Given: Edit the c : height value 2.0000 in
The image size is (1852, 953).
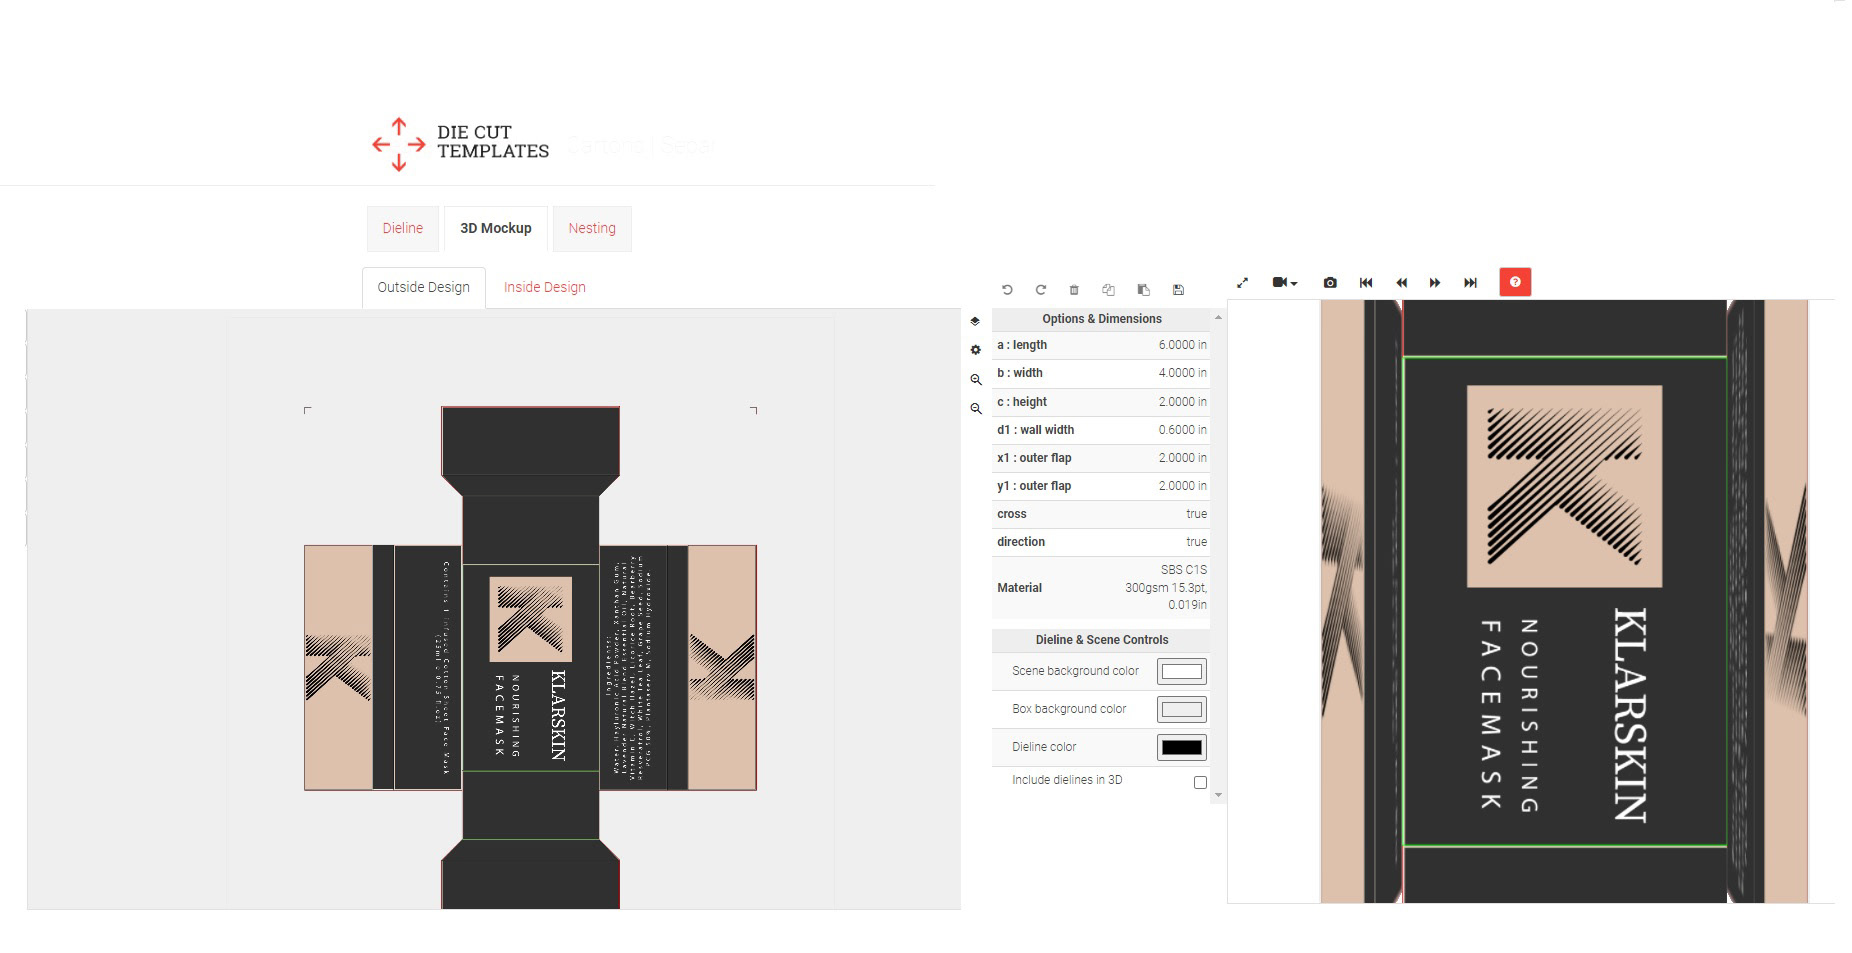Looking at the screenshot, I should click(1183, 402).
